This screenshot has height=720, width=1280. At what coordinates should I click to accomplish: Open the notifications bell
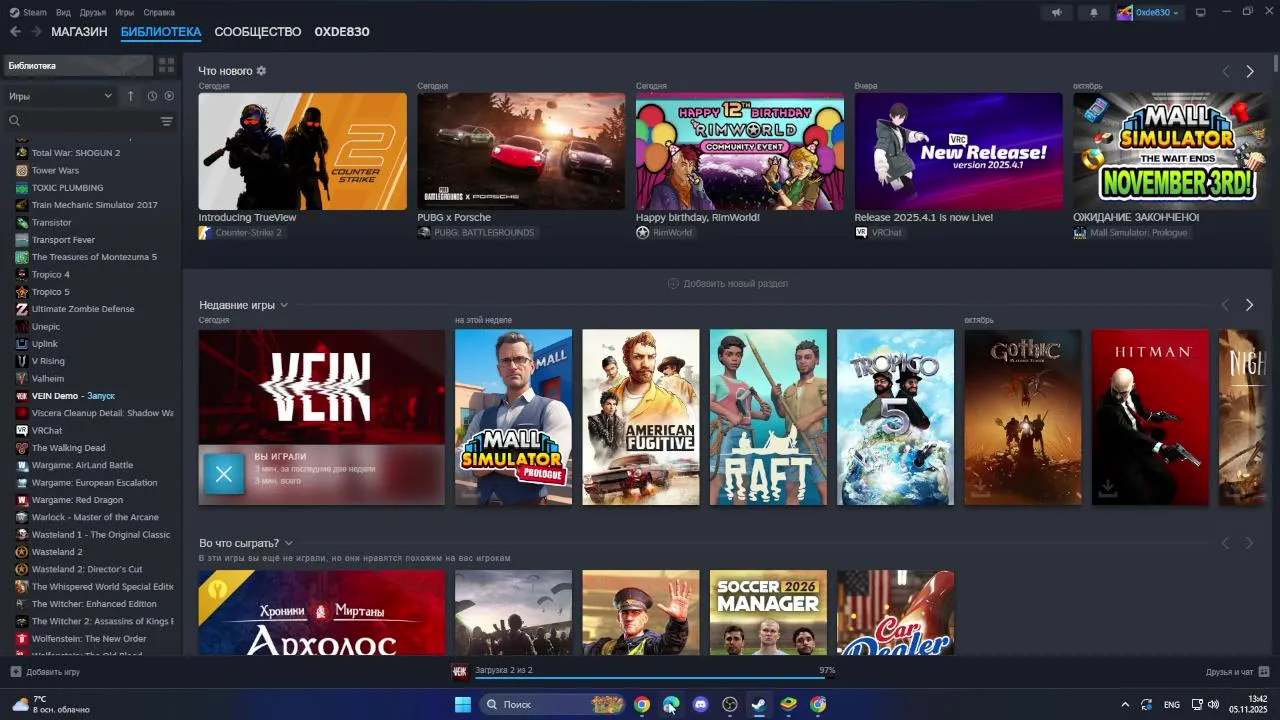1093,13
